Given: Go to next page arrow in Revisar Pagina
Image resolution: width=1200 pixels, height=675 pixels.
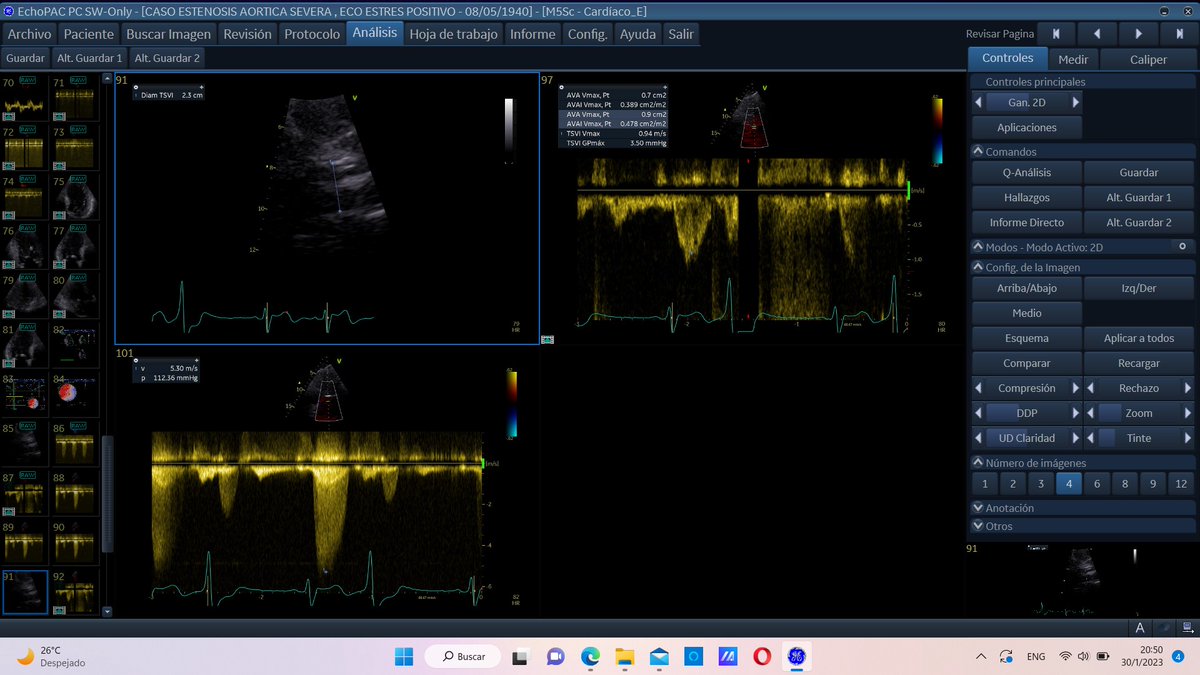Looking at the screenshot, I should tap(1137, 34).
